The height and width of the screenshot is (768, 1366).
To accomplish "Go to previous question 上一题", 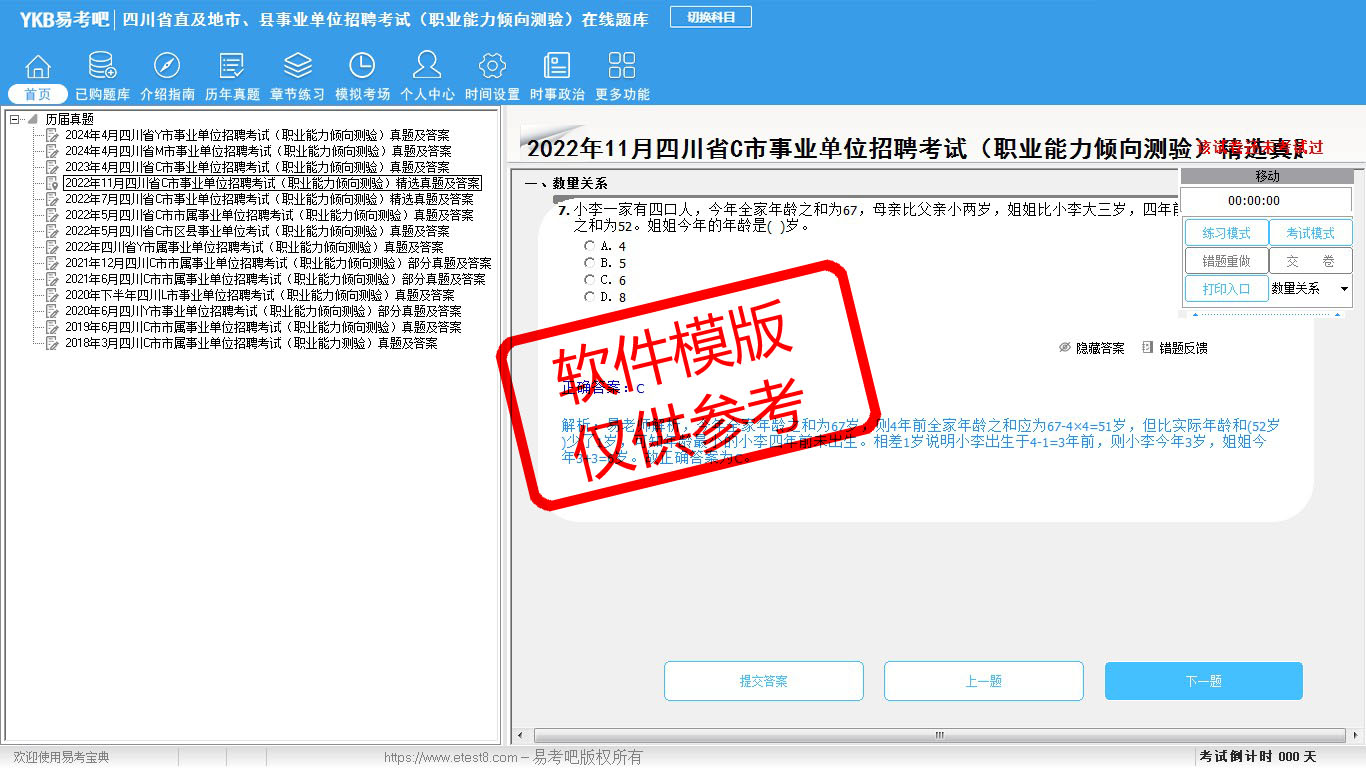I will (x=984, y=681).
